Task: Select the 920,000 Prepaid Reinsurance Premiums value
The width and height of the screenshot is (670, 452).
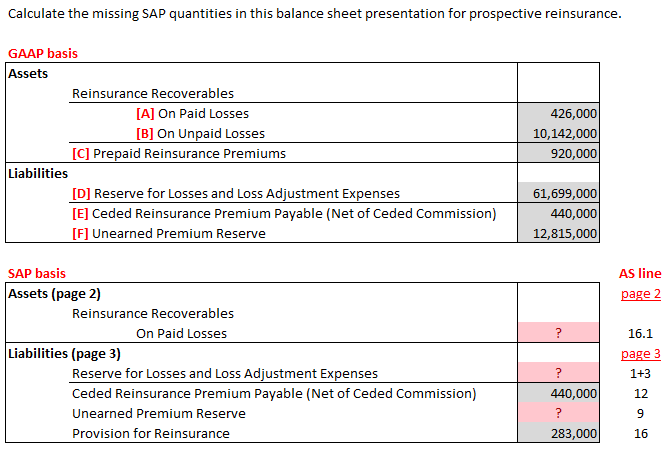Action: 558,153
